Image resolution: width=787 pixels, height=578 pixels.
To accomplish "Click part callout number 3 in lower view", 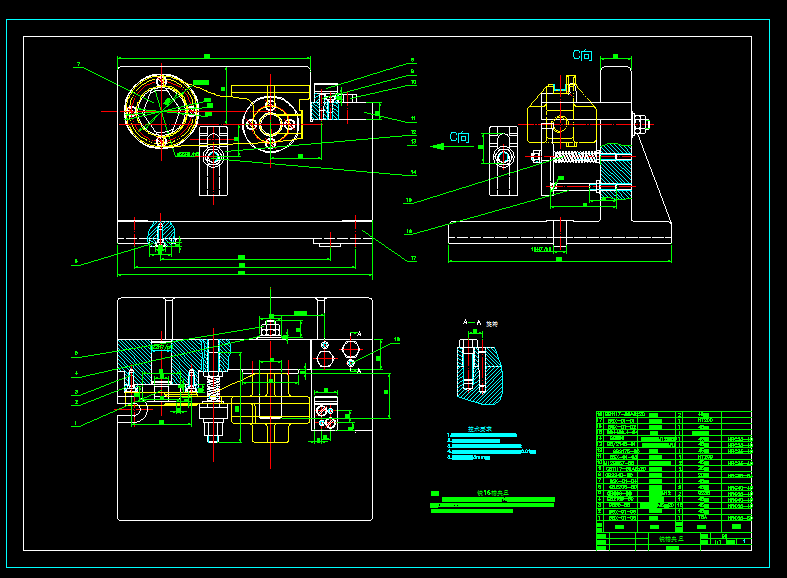I will pos(76,392).
